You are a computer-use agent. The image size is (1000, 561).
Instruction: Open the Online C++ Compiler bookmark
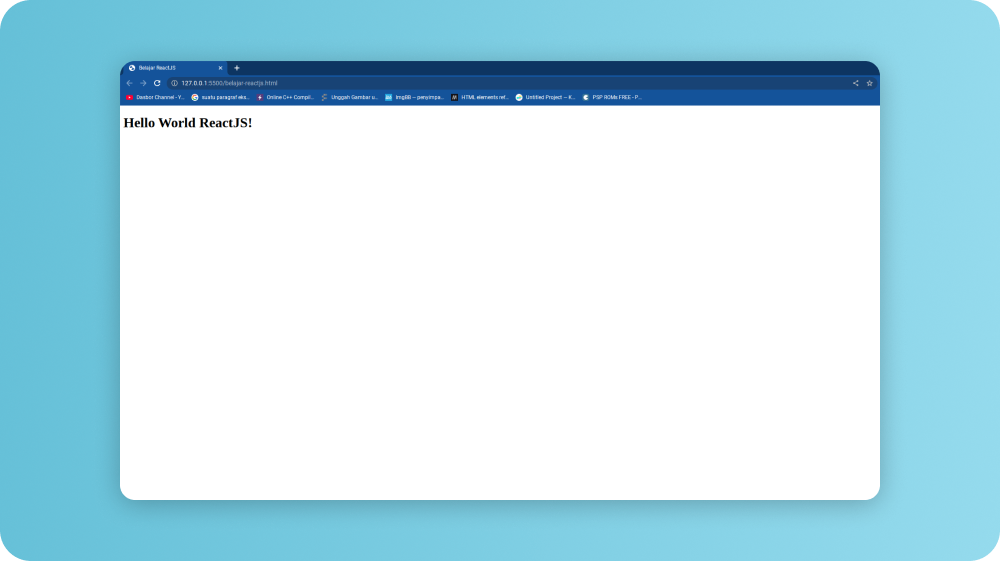(285, 97)
